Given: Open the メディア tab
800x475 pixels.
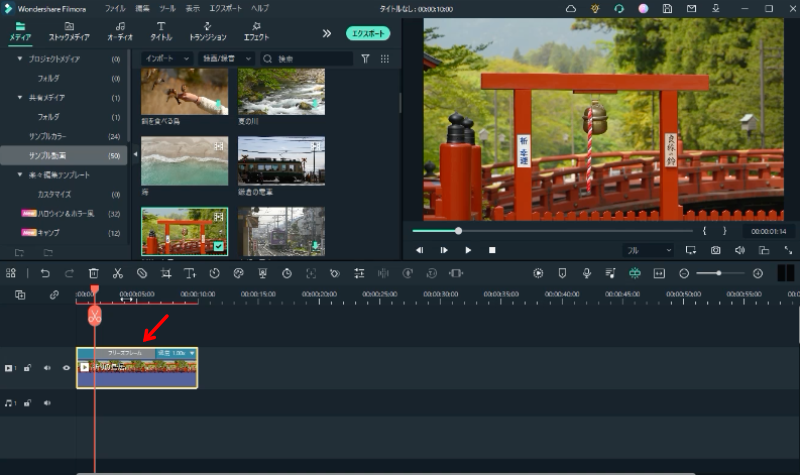Looking at the screenshot, I should (x=20, y=32).
